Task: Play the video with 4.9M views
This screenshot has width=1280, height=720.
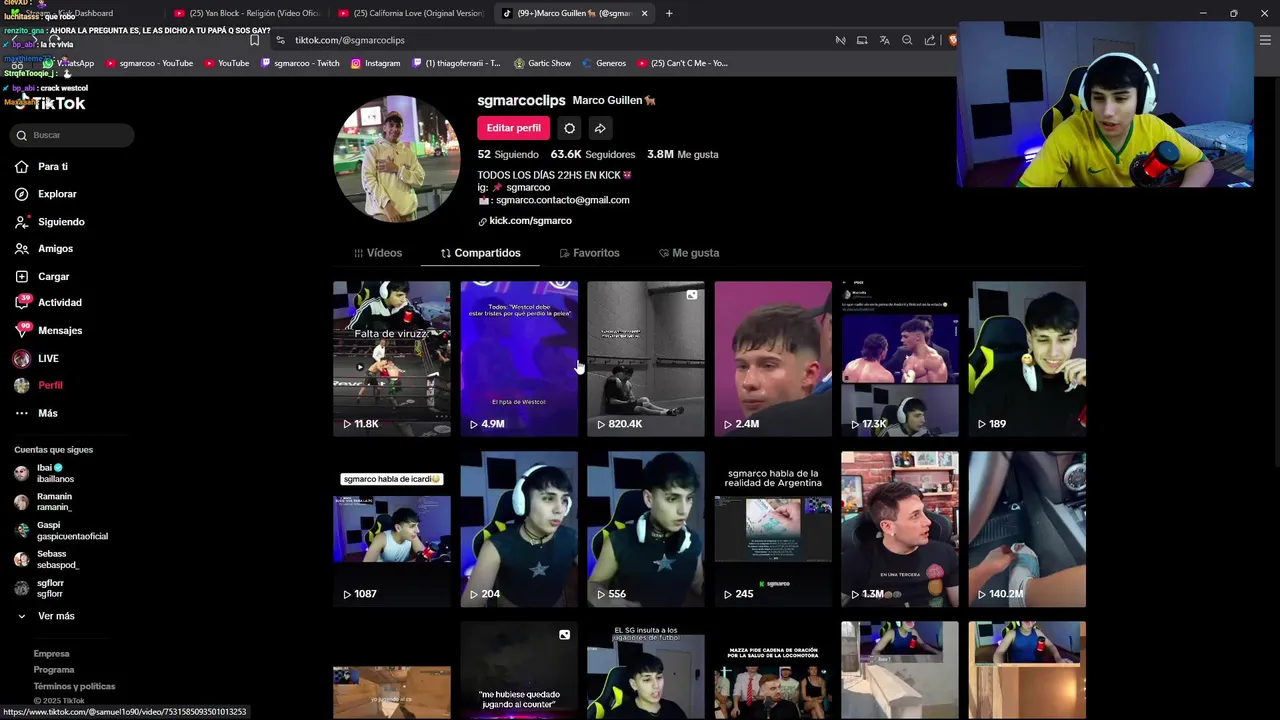Action: click(519, 359)
